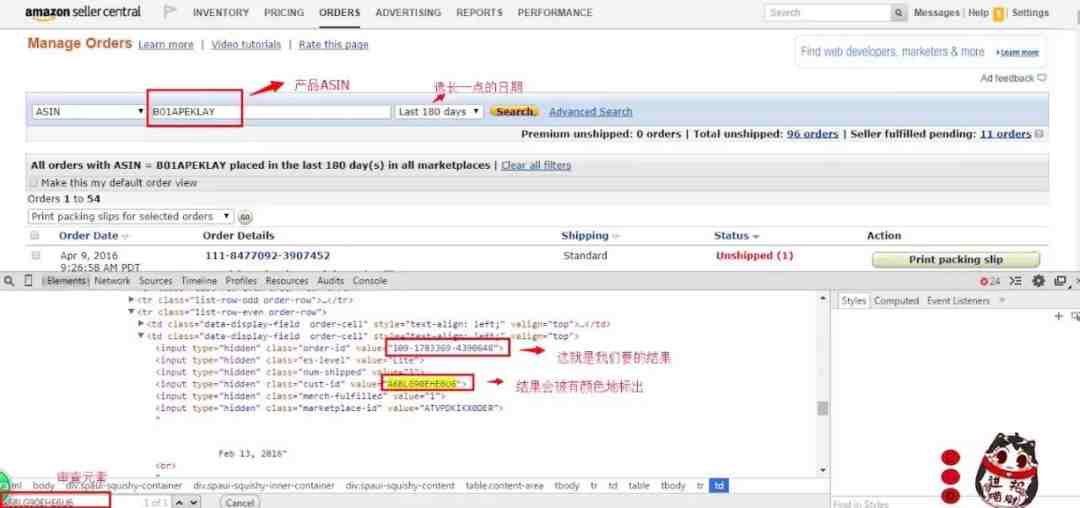
Task: Open the REPORTS menu
Action: point(479,12)
